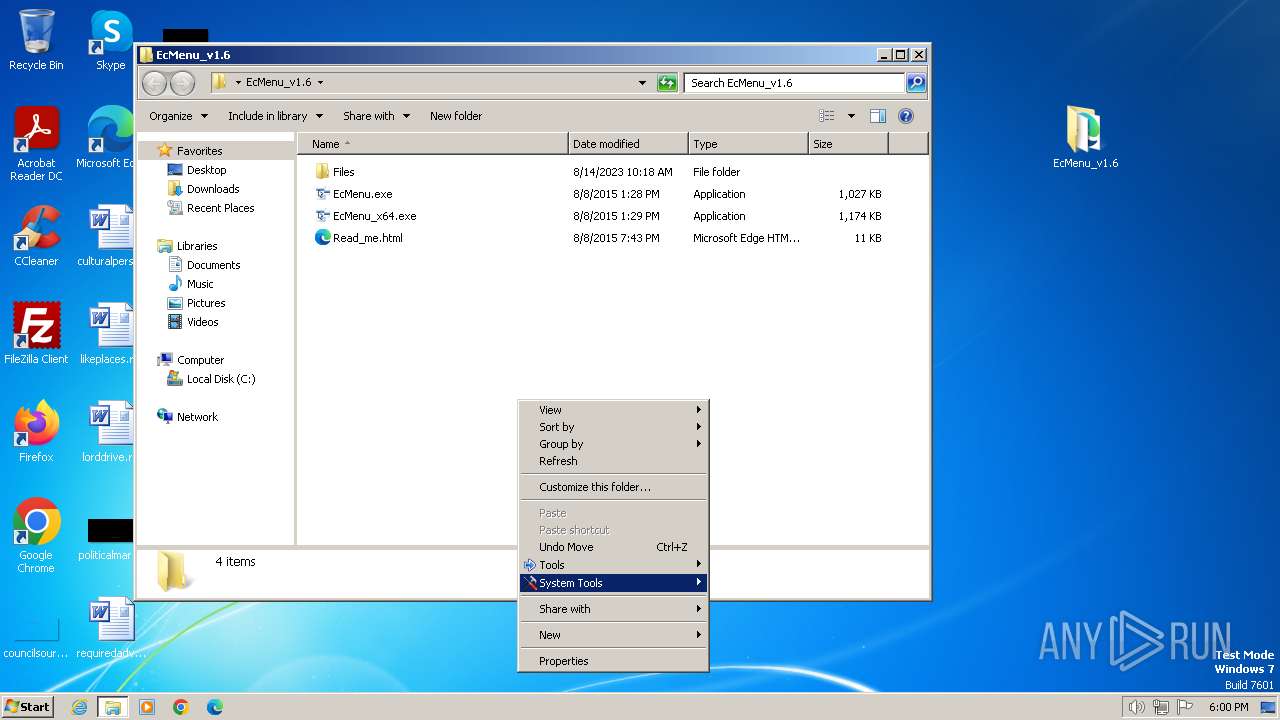Screen dimensions: 1280x720
Task: Open the Files folder icon in list
Action: [322, 172]
